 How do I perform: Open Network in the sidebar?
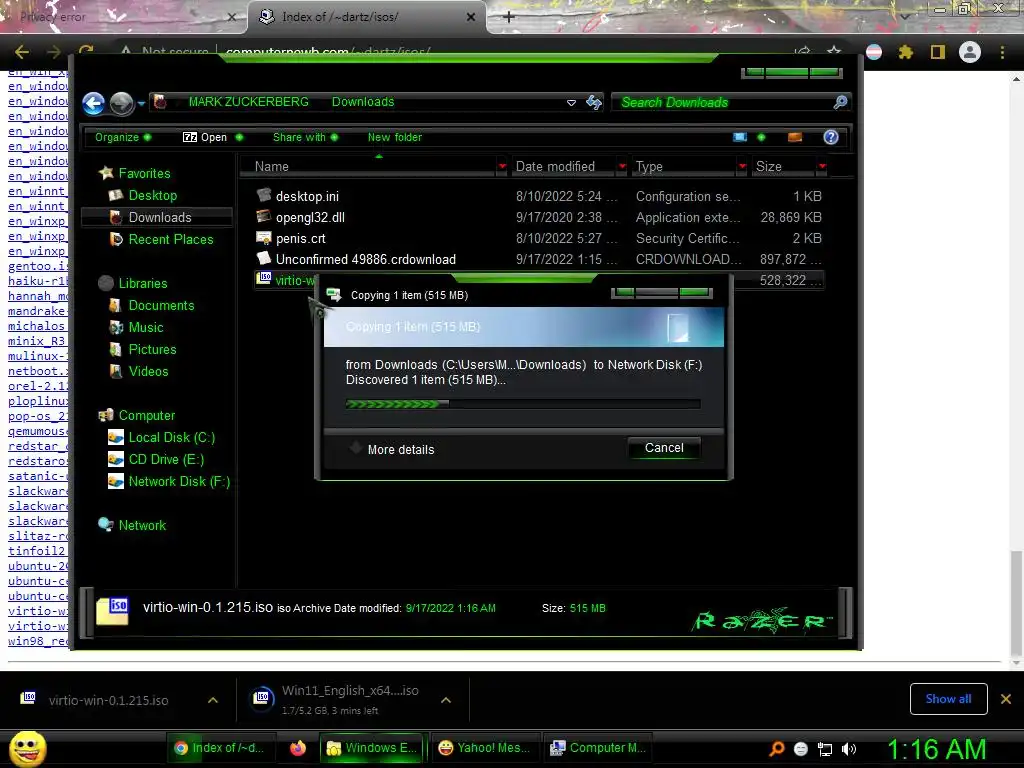(x=142, y=525)
